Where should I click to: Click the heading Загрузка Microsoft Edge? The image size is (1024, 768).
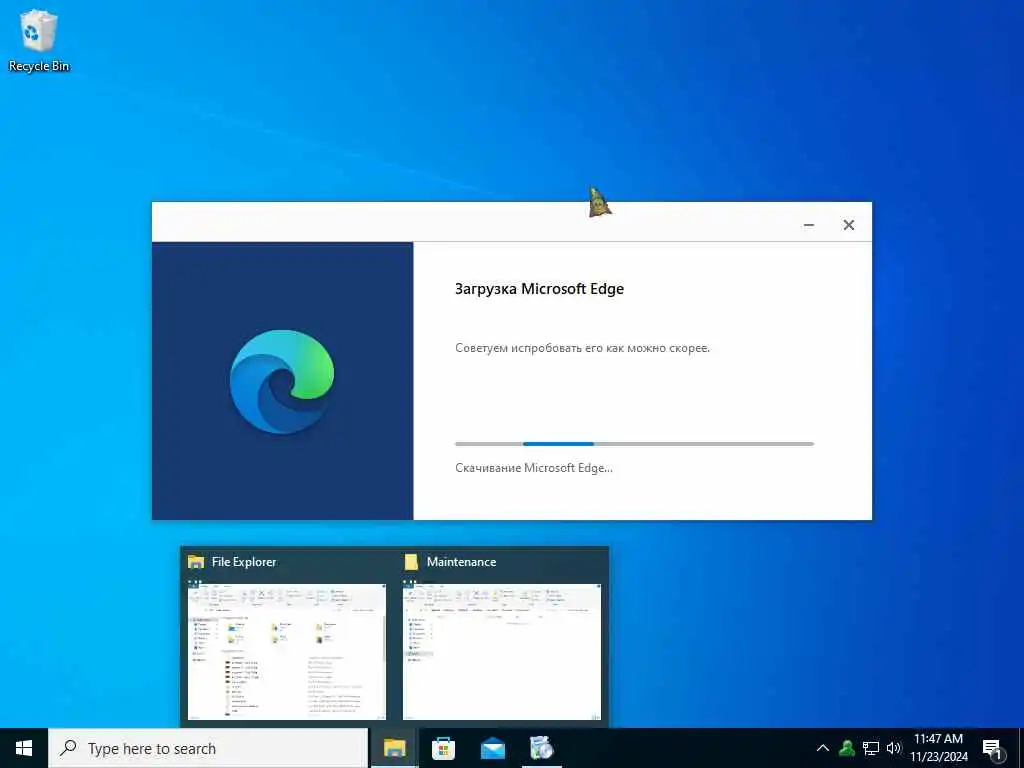click(539, 289)
